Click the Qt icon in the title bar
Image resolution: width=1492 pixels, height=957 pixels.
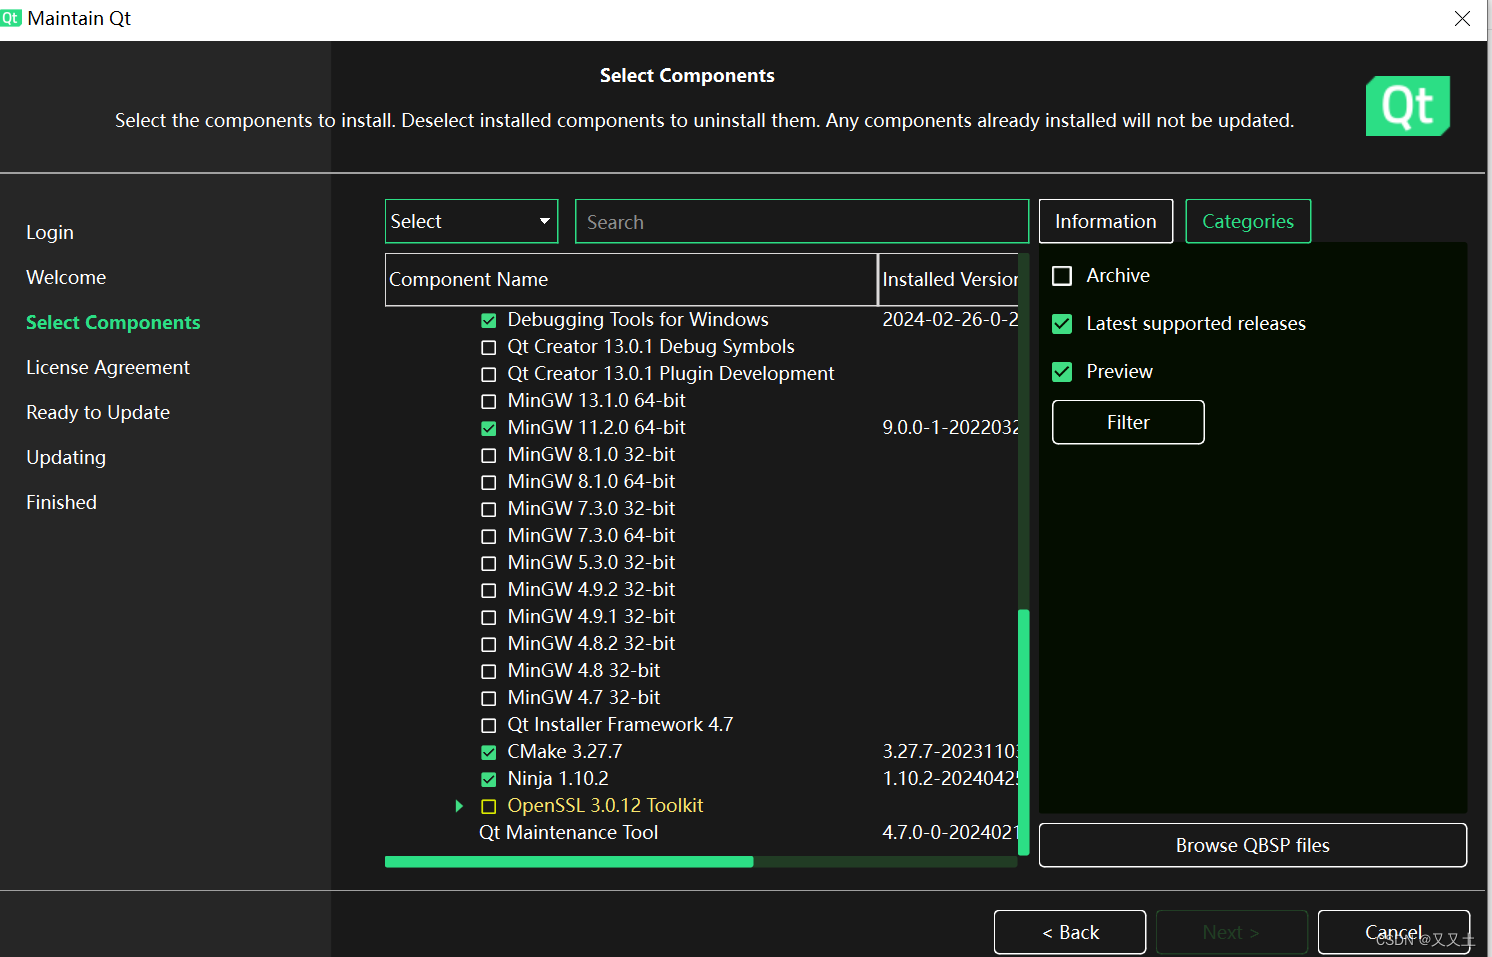(11, 18)
